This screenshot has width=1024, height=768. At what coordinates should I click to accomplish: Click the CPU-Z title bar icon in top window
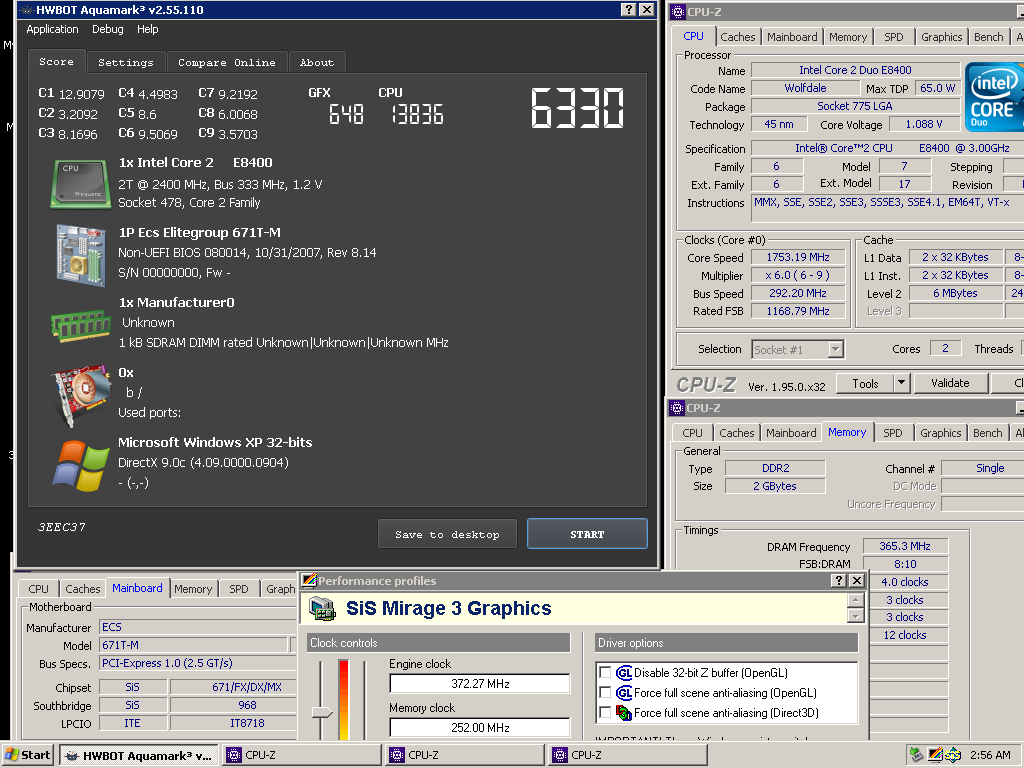[678, 11]
